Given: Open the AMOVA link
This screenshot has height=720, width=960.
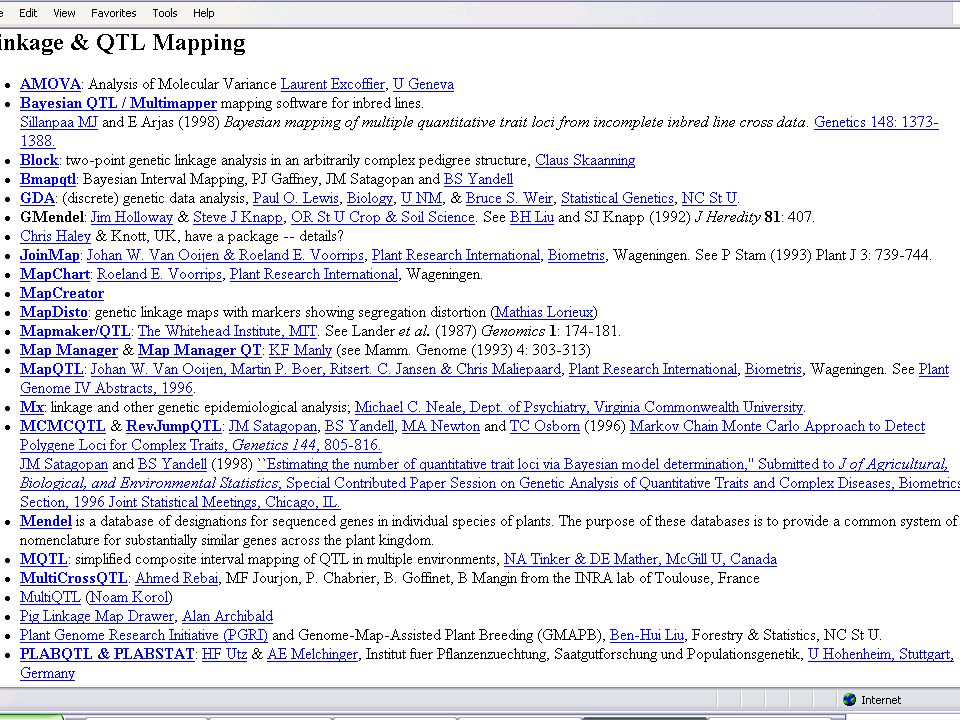Looking at the screenshot, I should pyautogui.click(x=50, y=84).
